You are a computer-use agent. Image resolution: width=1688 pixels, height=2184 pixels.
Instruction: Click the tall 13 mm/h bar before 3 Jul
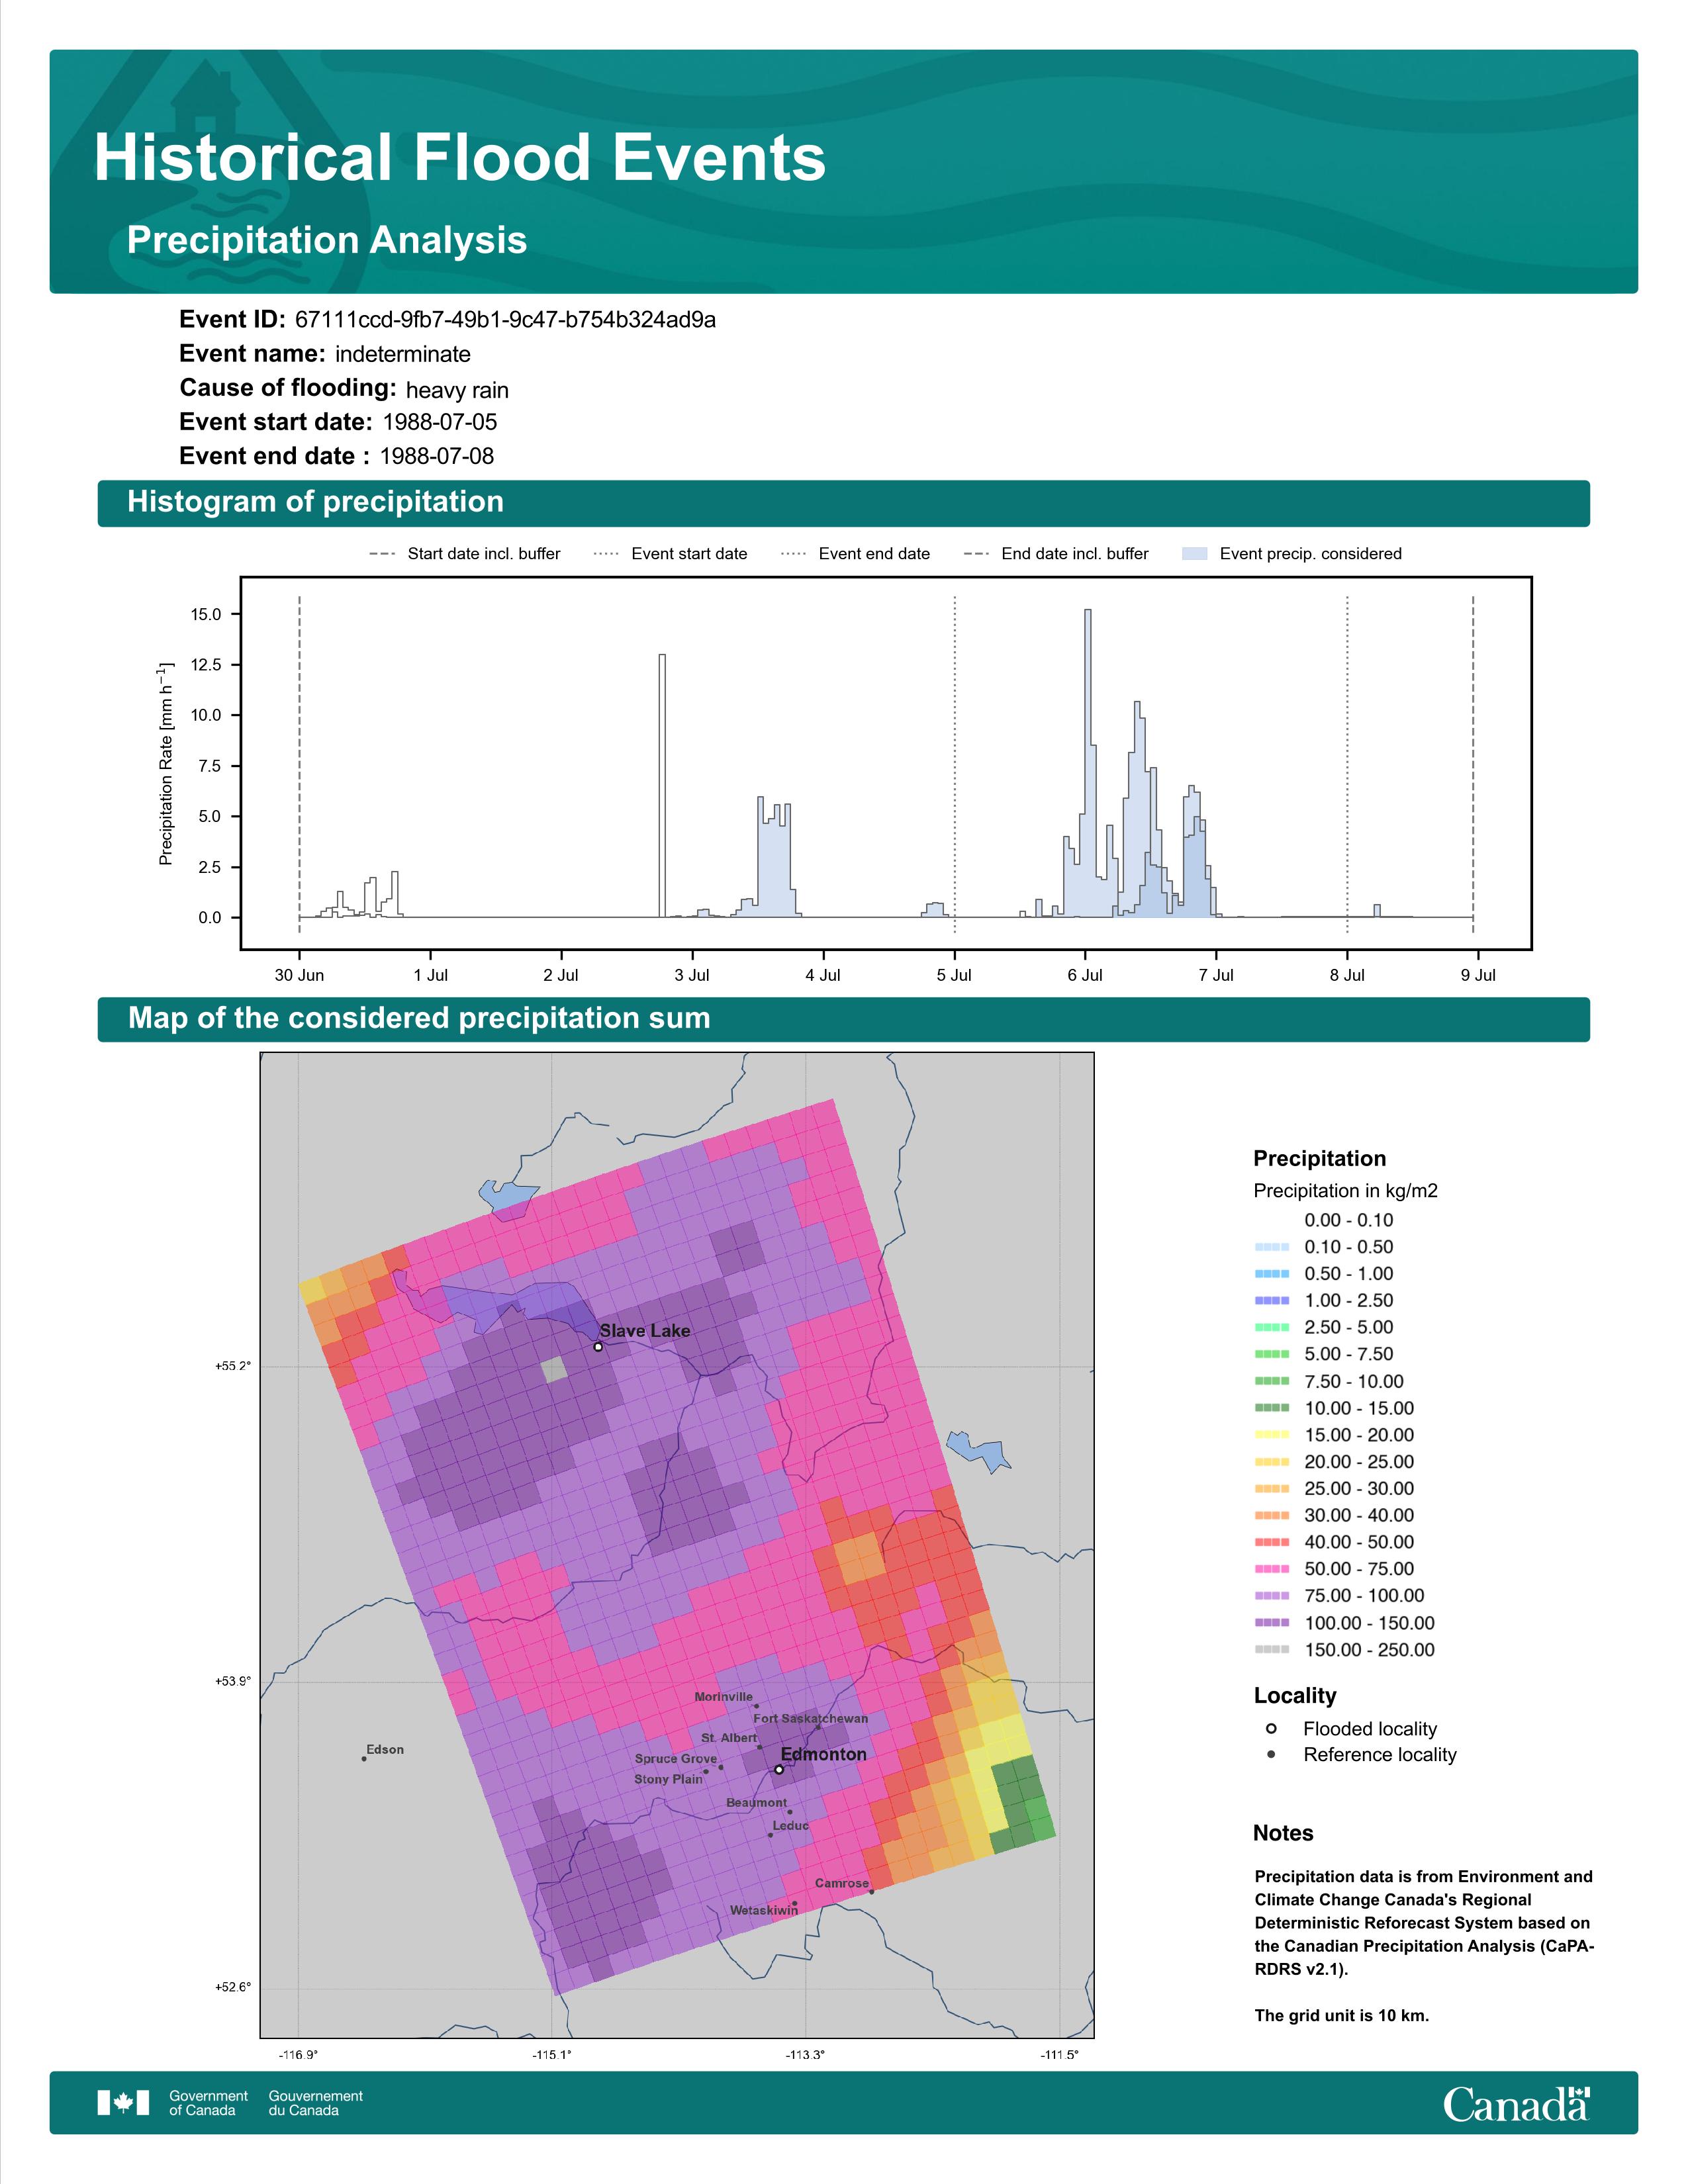point(662,785)
